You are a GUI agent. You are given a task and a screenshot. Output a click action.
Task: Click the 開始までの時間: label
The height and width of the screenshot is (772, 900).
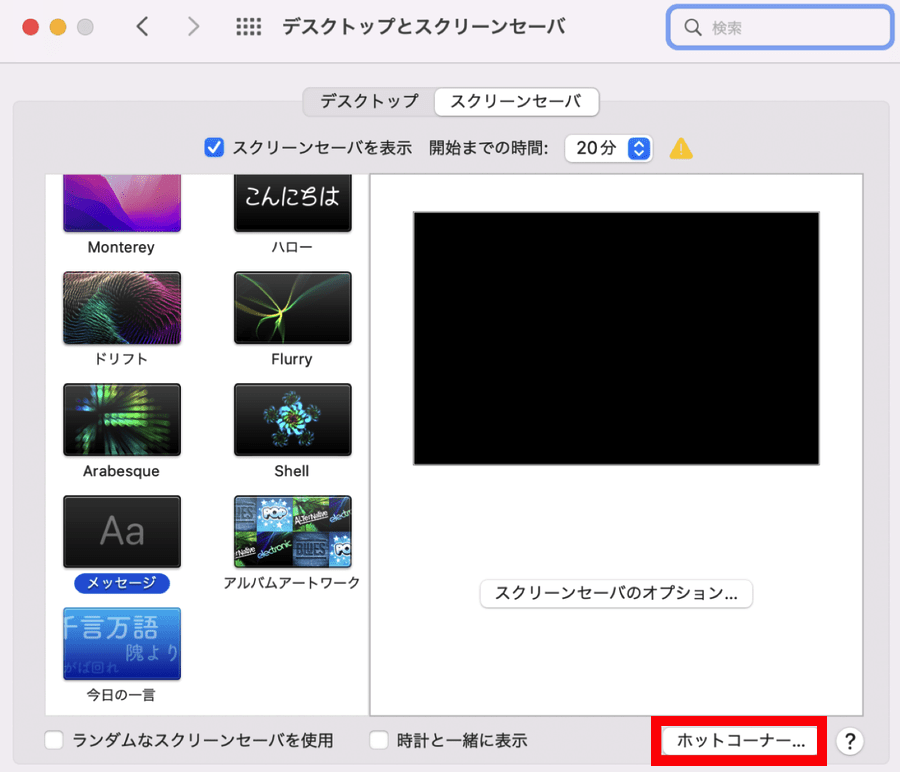click(x=488, y=148)
